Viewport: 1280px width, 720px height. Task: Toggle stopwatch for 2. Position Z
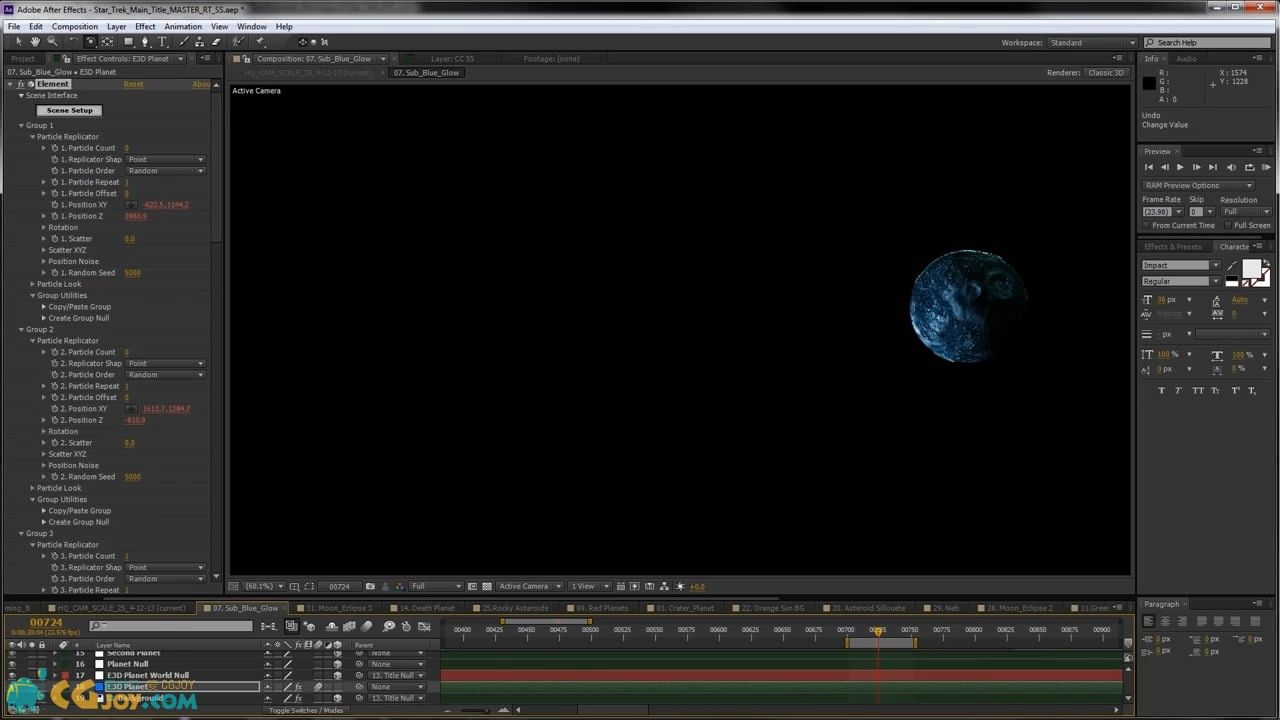tap(55, 420)
